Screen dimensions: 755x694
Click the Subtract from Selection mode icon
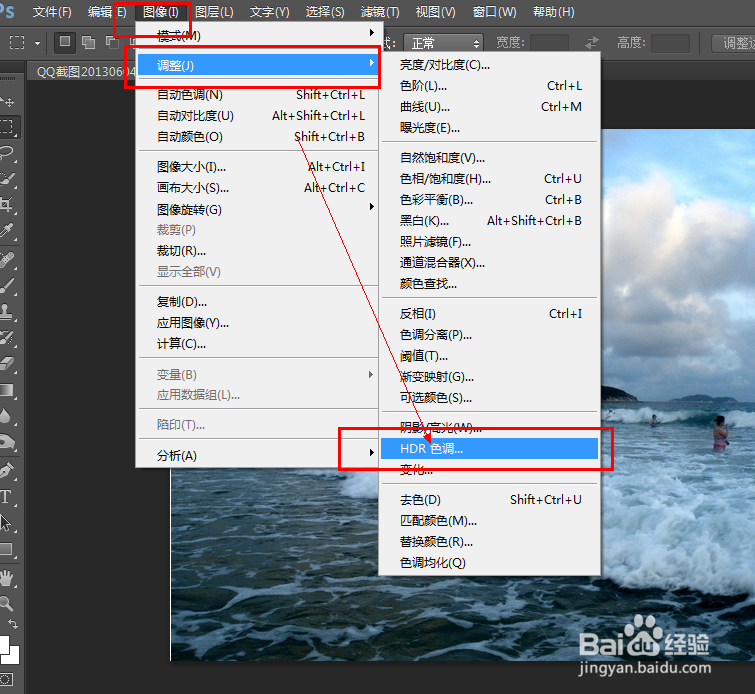[113, 43]
